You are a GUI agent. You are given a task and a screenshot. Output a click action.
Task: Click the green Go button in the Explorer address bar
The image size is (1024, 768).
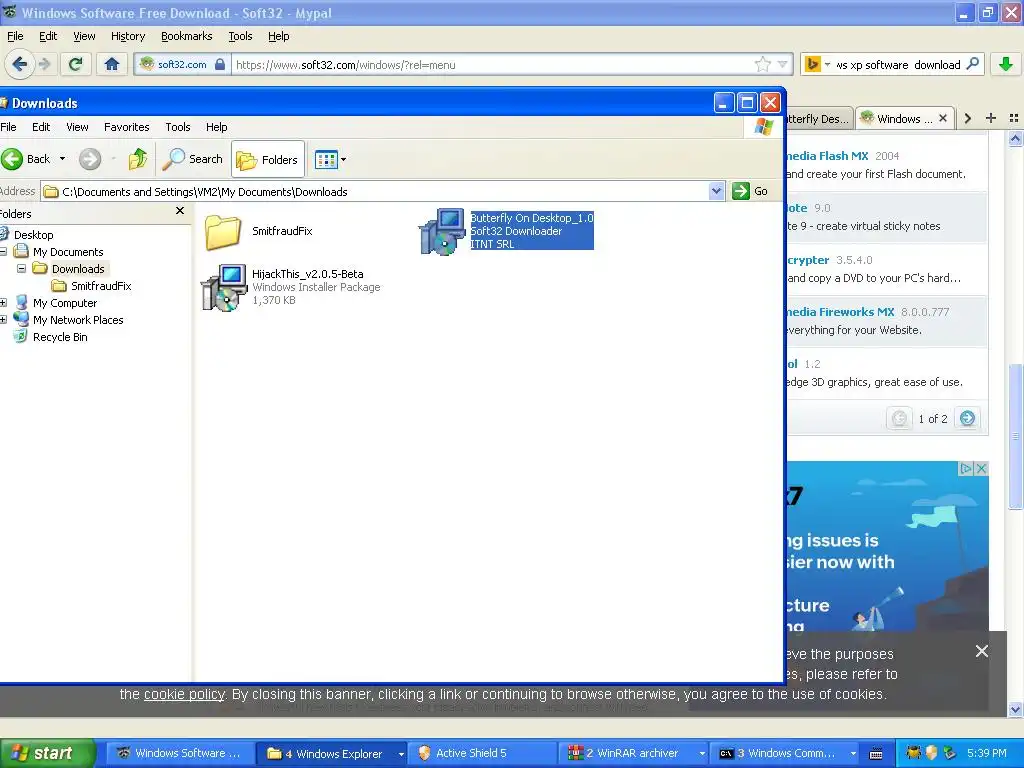click(750, 191)
